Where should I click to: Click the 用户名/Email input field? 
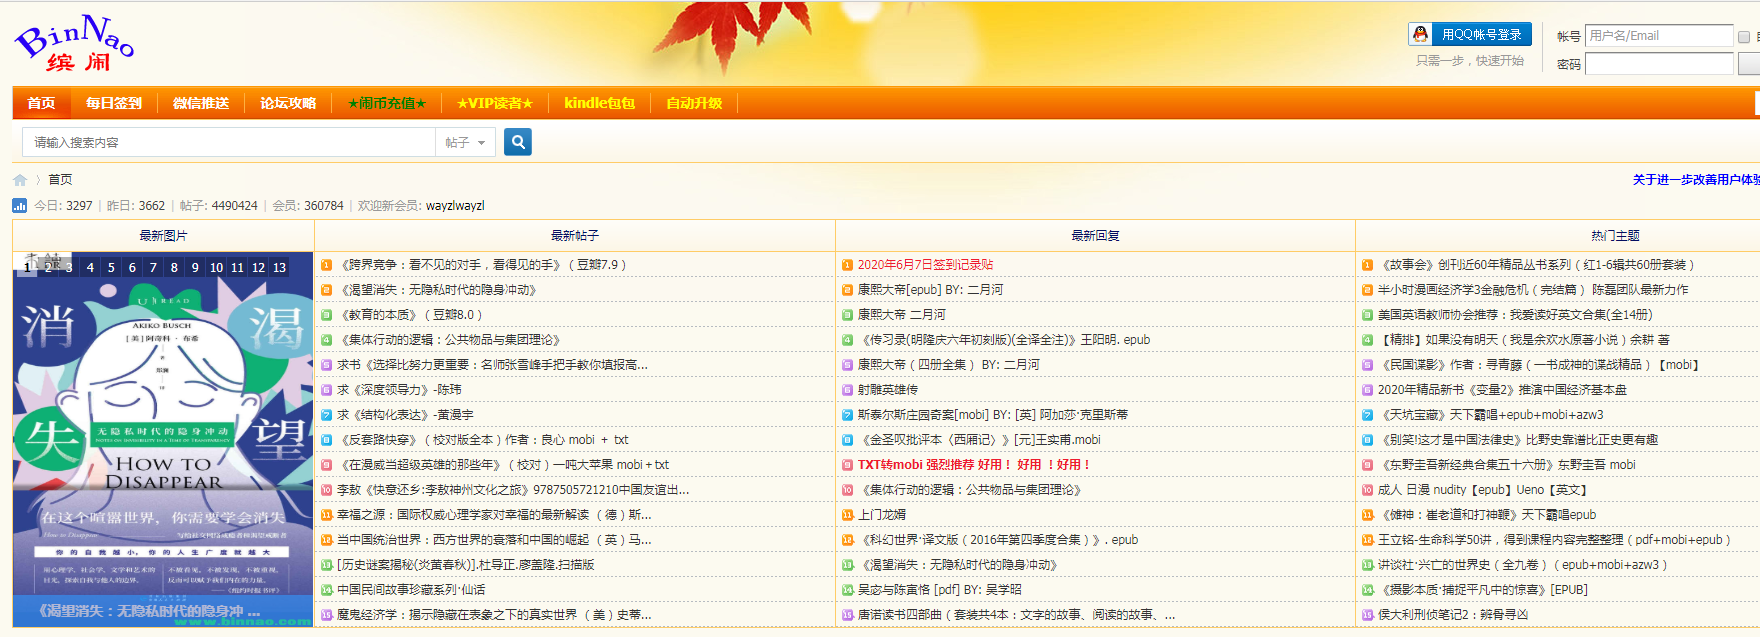[x=1659, y=36]
